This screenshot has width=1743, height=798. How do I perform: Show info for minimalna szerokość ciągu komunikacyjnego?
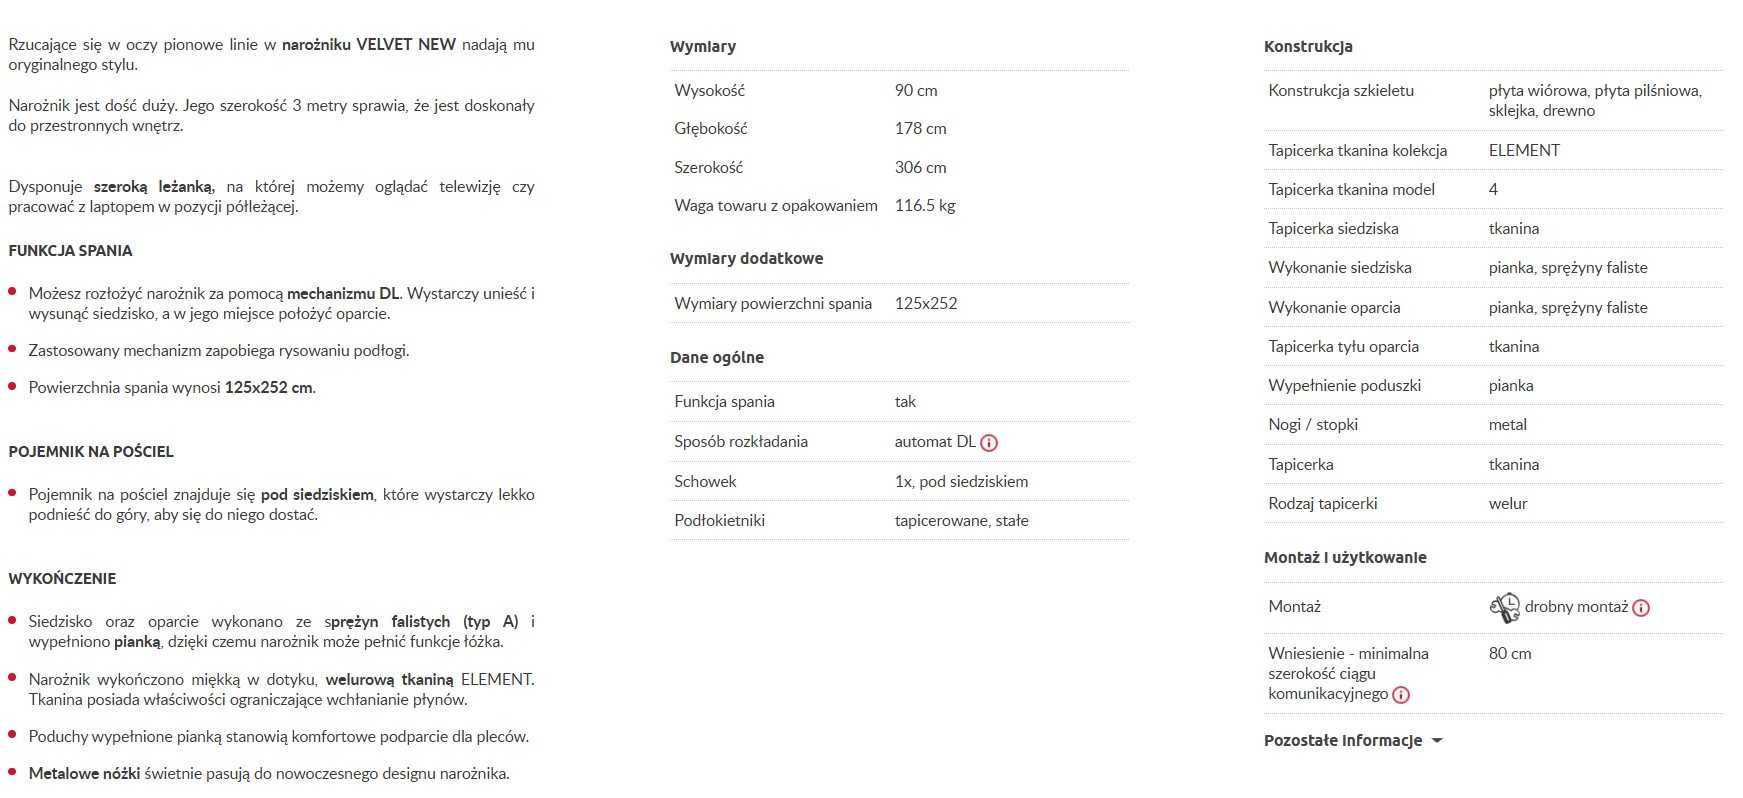[x=1401, y=695]
